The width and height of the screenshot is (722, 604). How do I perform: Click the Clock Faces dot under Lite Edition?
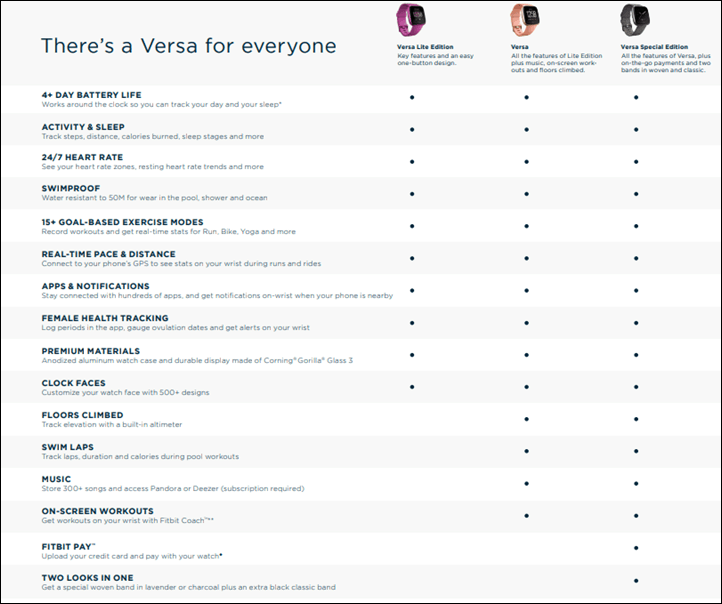coord(412,387)
